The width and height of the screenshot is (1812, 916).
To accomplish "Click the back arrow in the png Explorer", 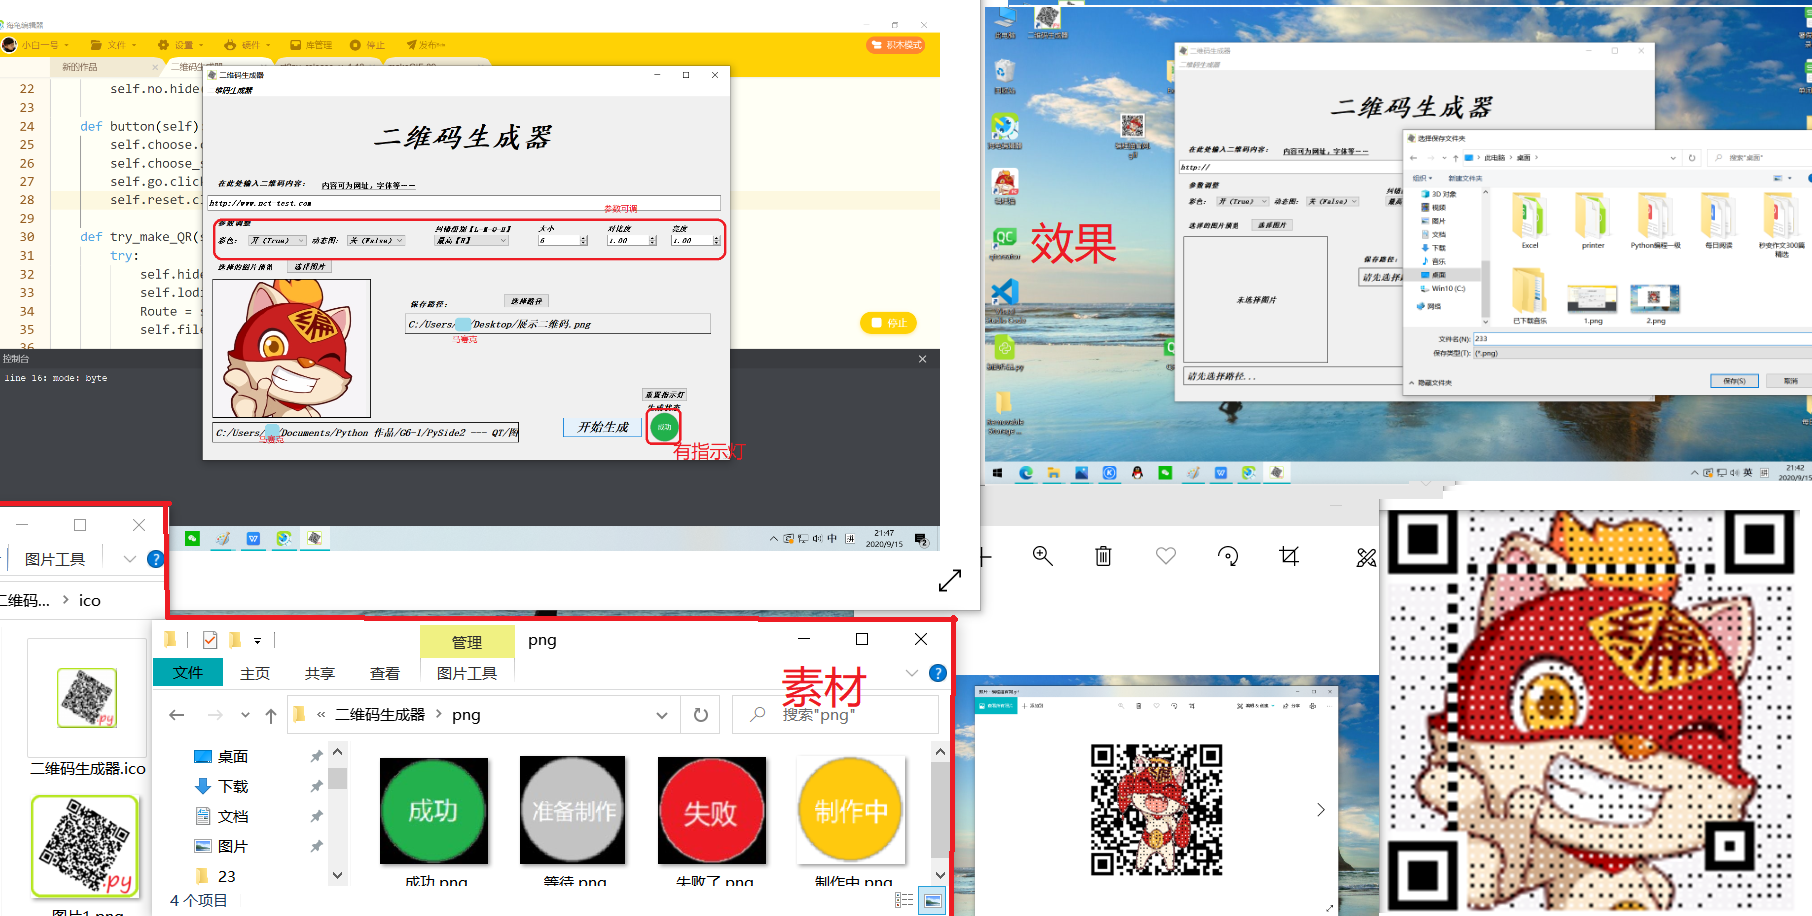I will [x=177, y=715].
